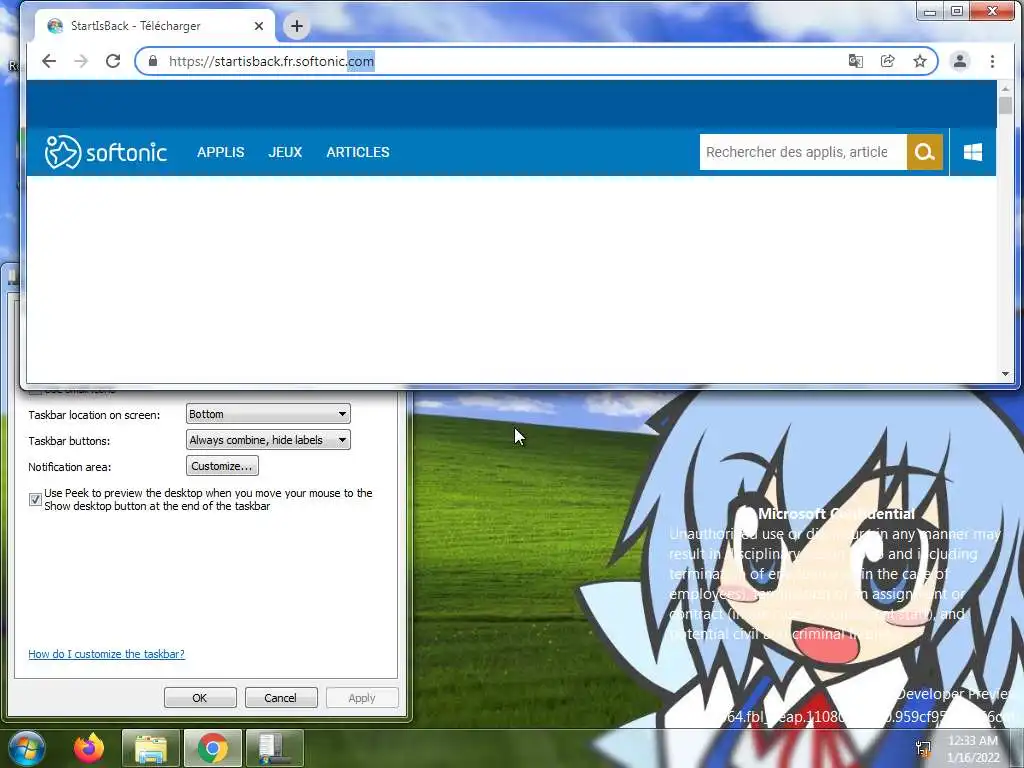Toggle the Use Peek to preview checkbox
The width and height of the screenshot is (1024, 768).
tap(35, 500)
